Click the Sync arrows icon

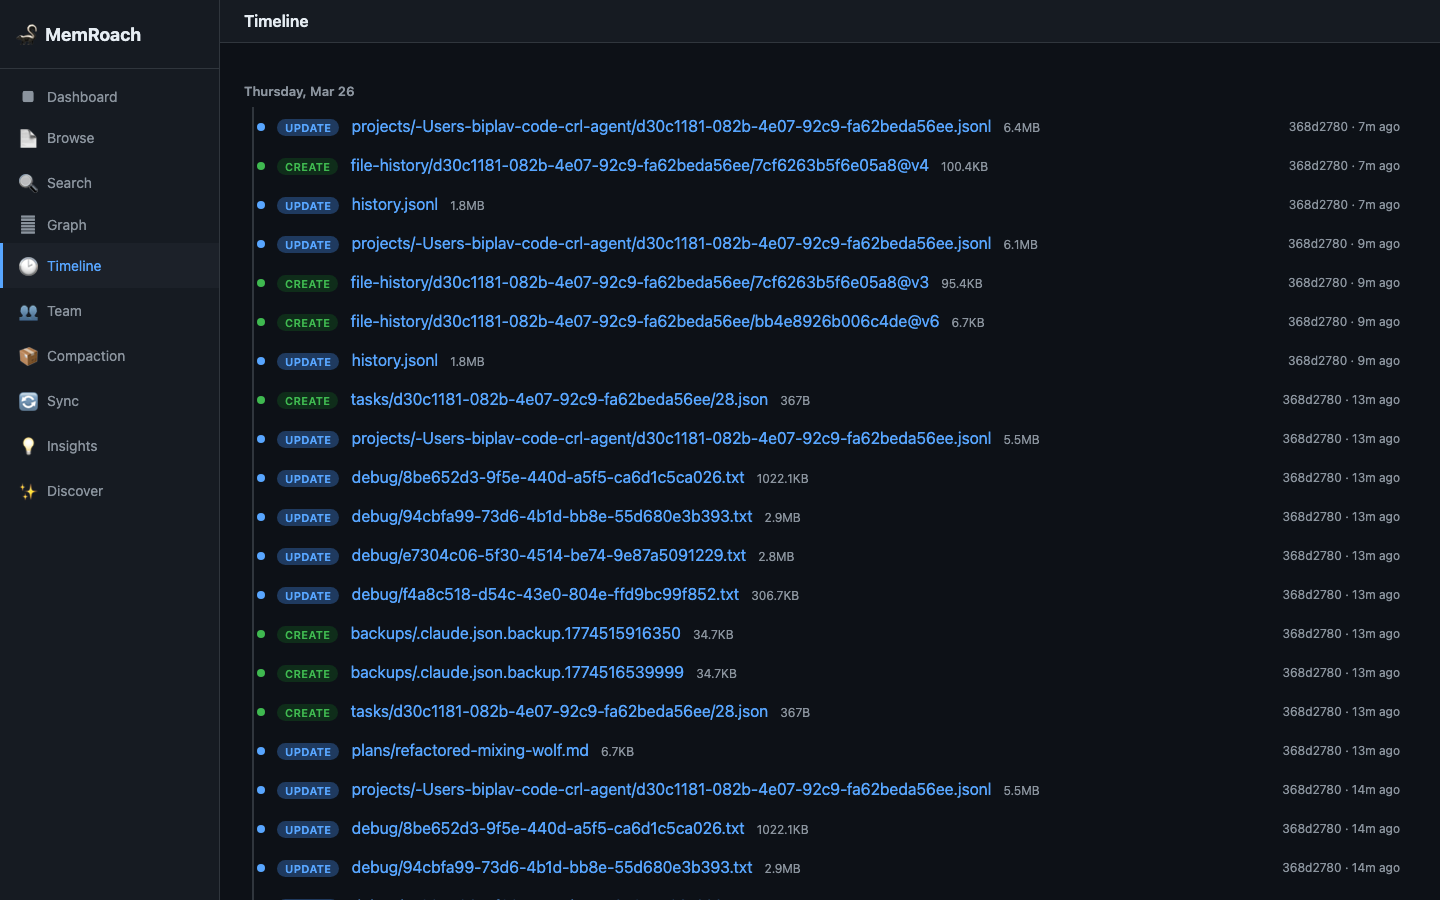28,401
